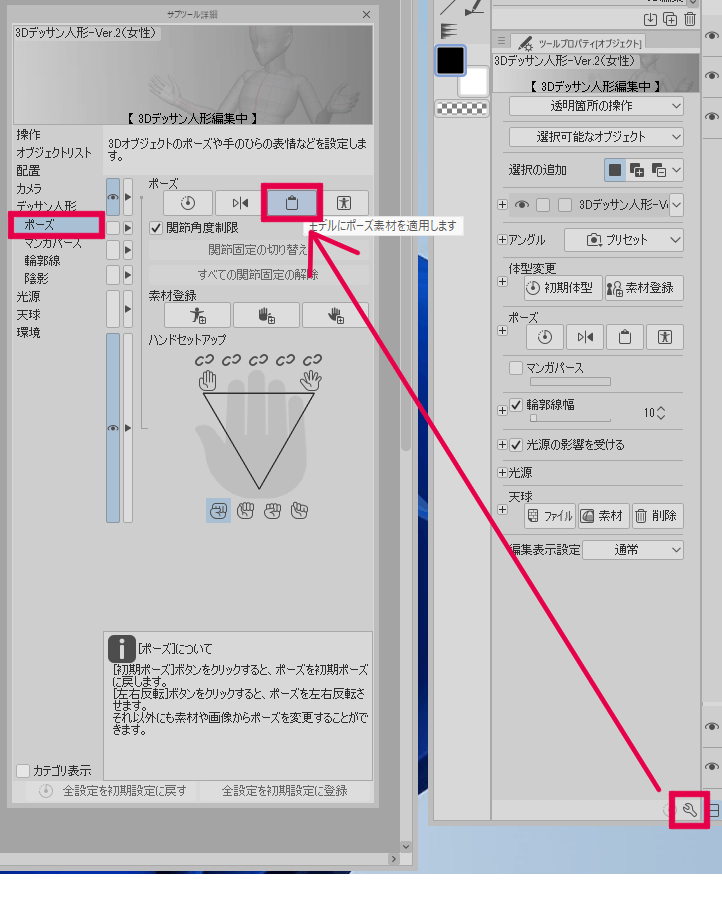
Task: Select 天球 category in list
Action: click(x=28, y=315)
